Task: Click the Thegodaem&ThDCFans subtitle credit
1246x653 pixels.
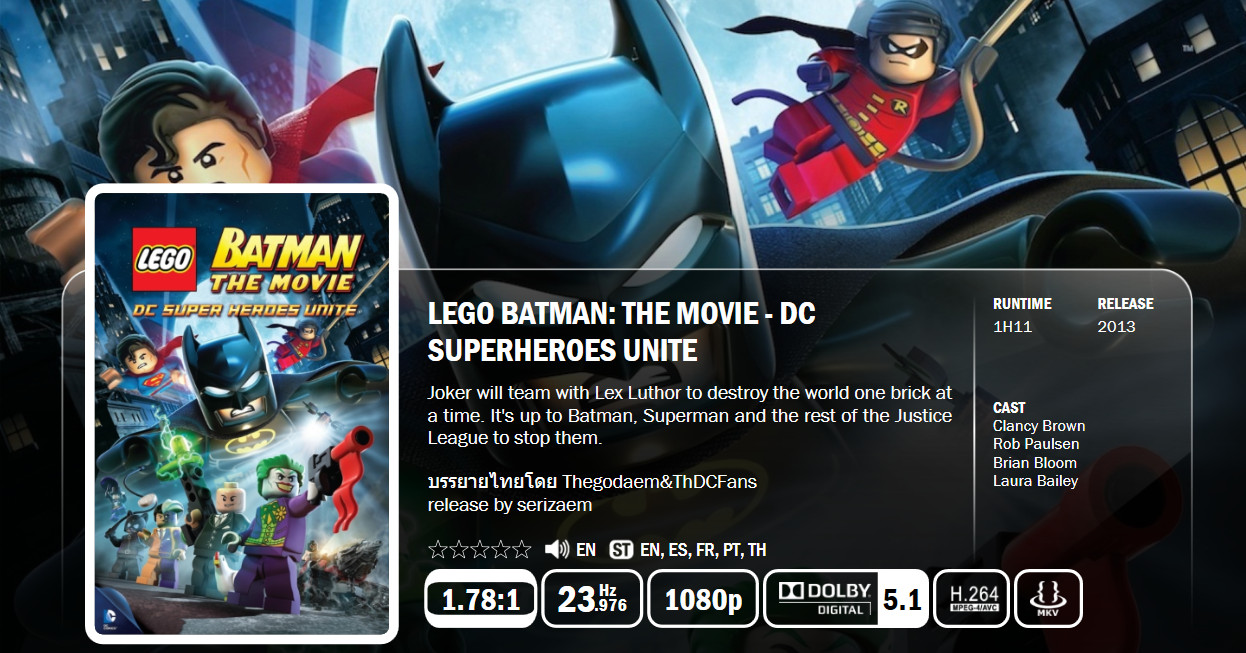Action: 659,482
